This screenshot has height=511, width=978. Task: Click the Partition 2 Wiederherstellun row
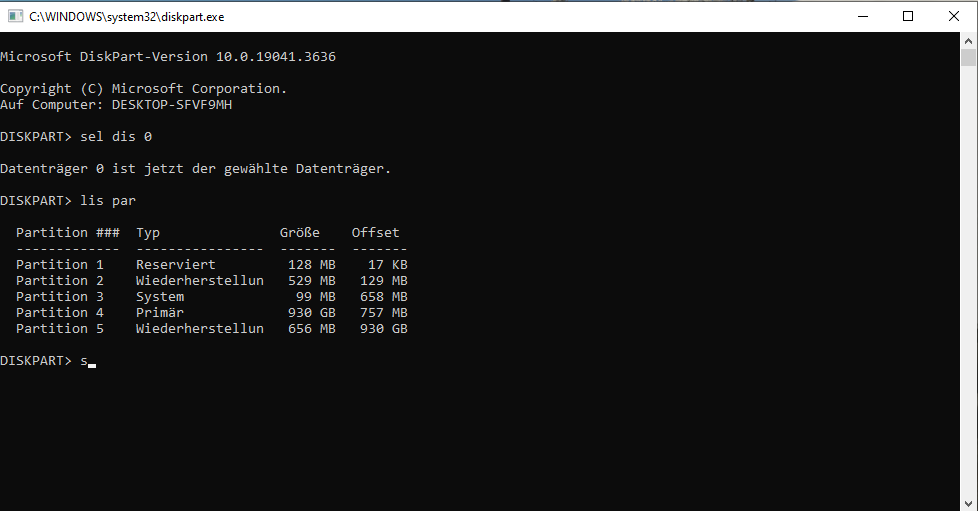tap(211, 281)
